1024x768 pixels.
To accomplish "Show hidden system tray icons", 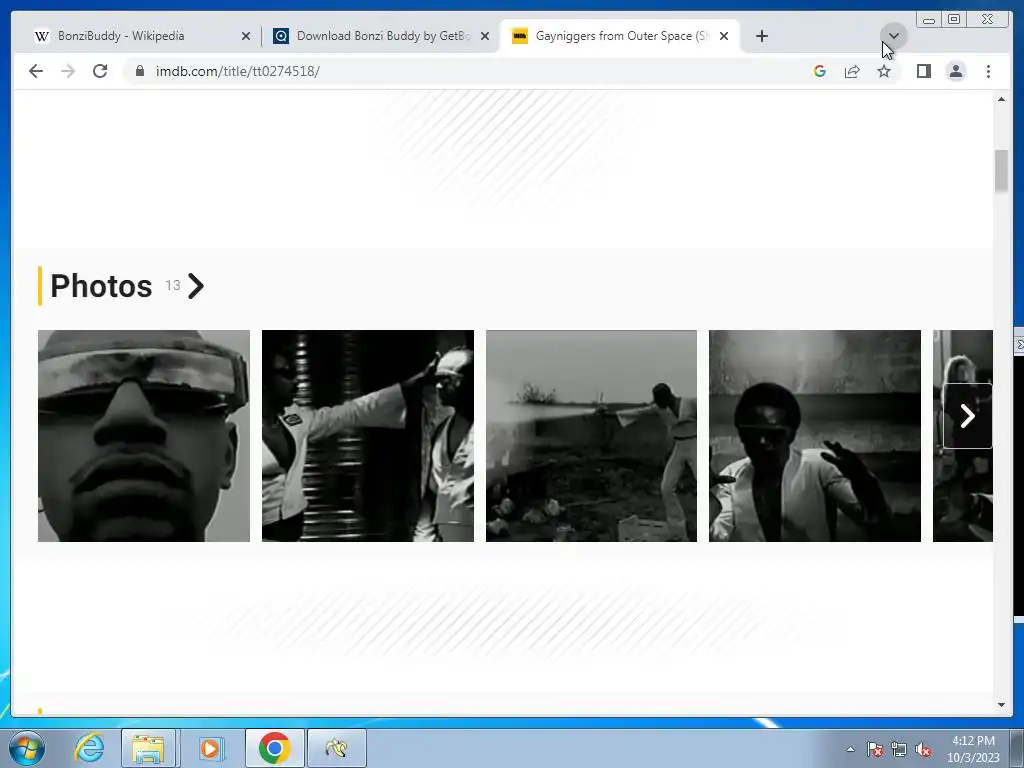I will (850, 749).
